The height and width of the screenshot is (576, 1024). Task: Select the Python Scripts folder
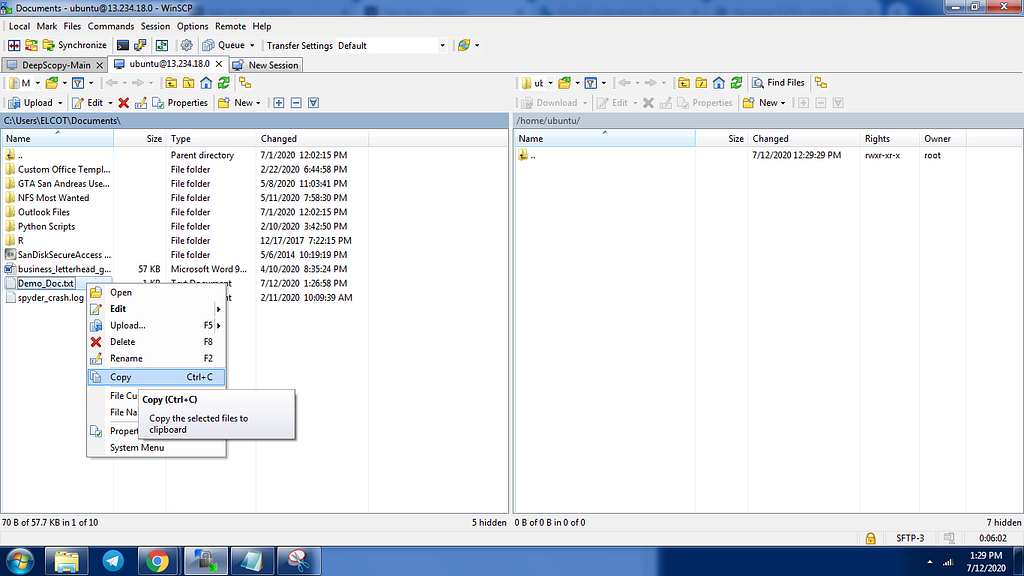coord(46,227)
